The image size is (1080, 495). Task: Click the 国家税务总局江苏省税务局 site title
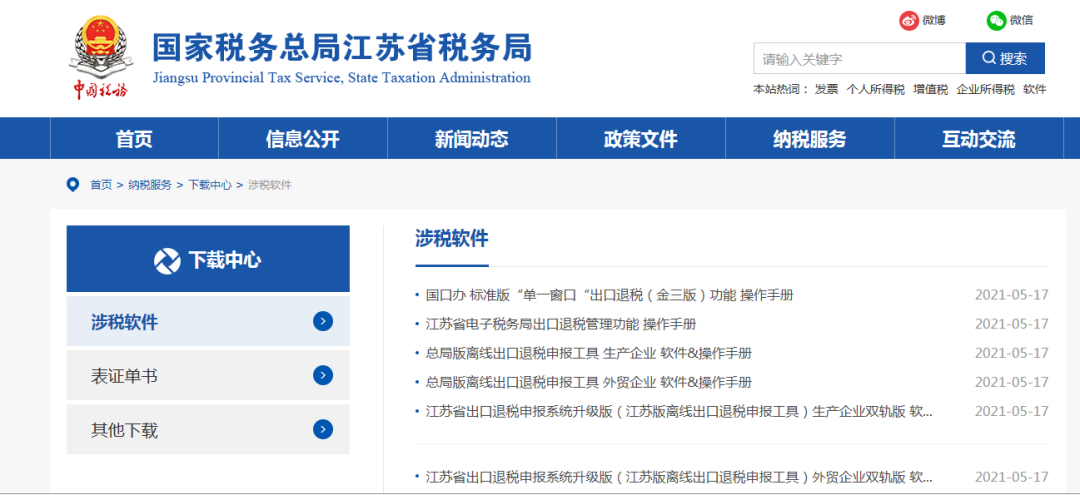[342, 48]
